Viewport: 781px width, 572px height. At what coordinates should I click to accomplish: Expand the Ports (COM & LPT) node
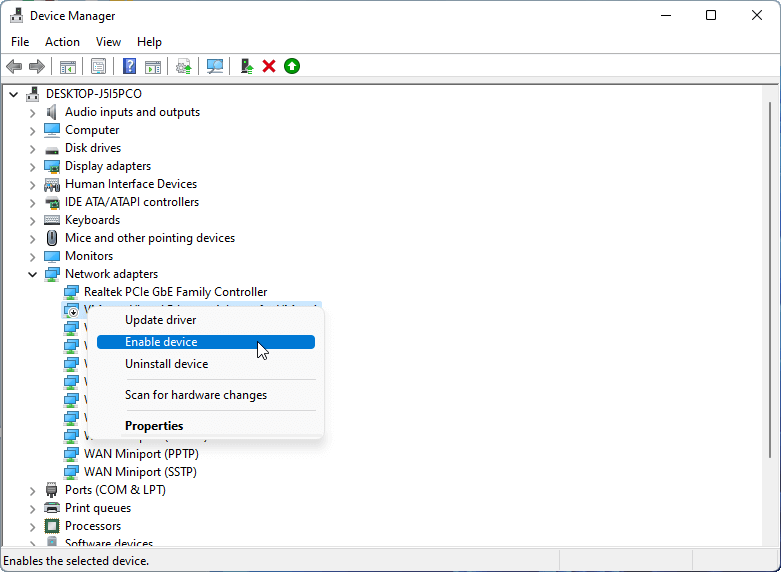click(x=32, y=490)
